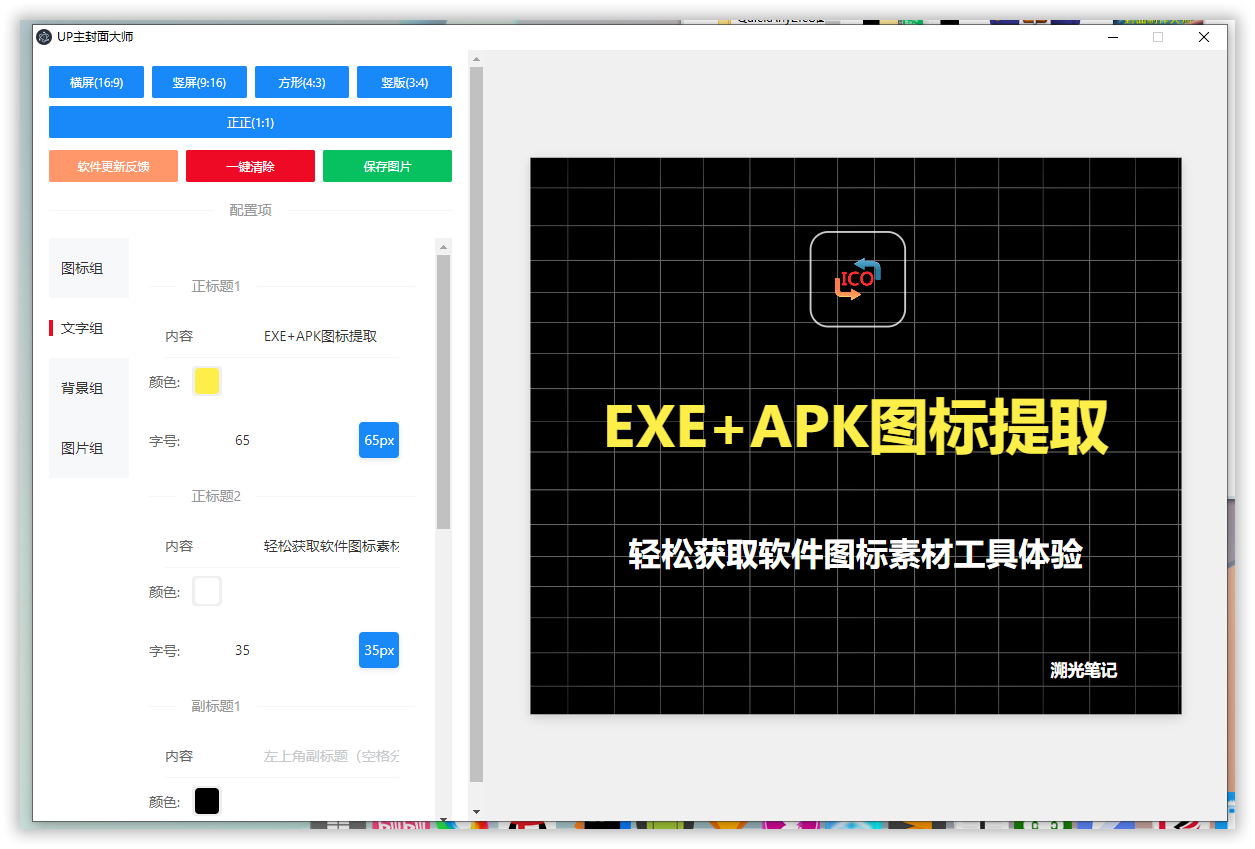Switch to 图标组 tab
The image size is (1255, 849).
pyautogui.click(x=89, y=268)
